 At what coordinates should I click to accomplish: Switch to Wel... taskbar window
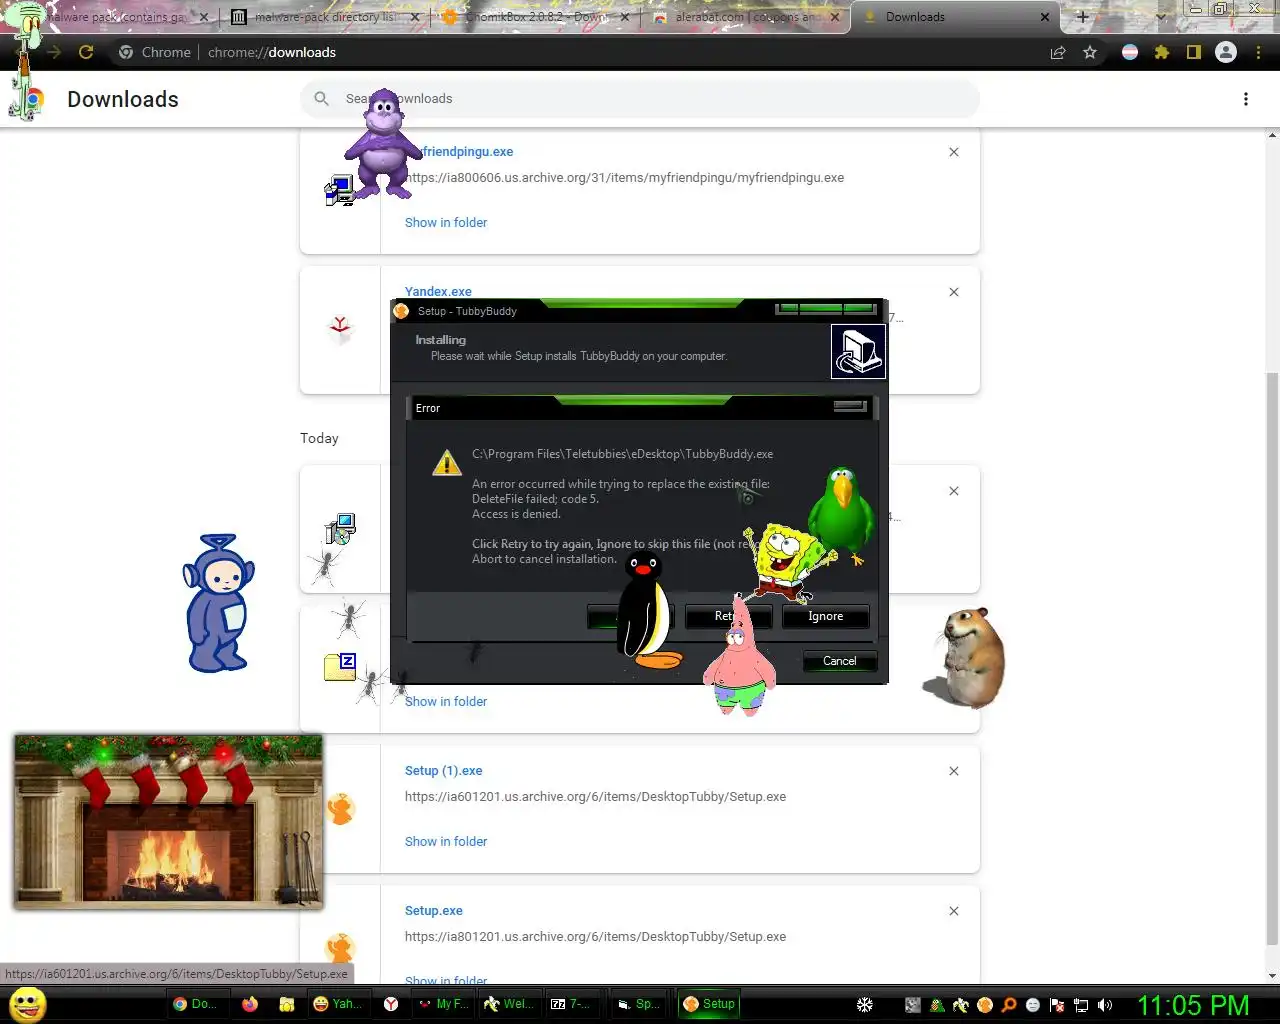[x=510, y=1004]
